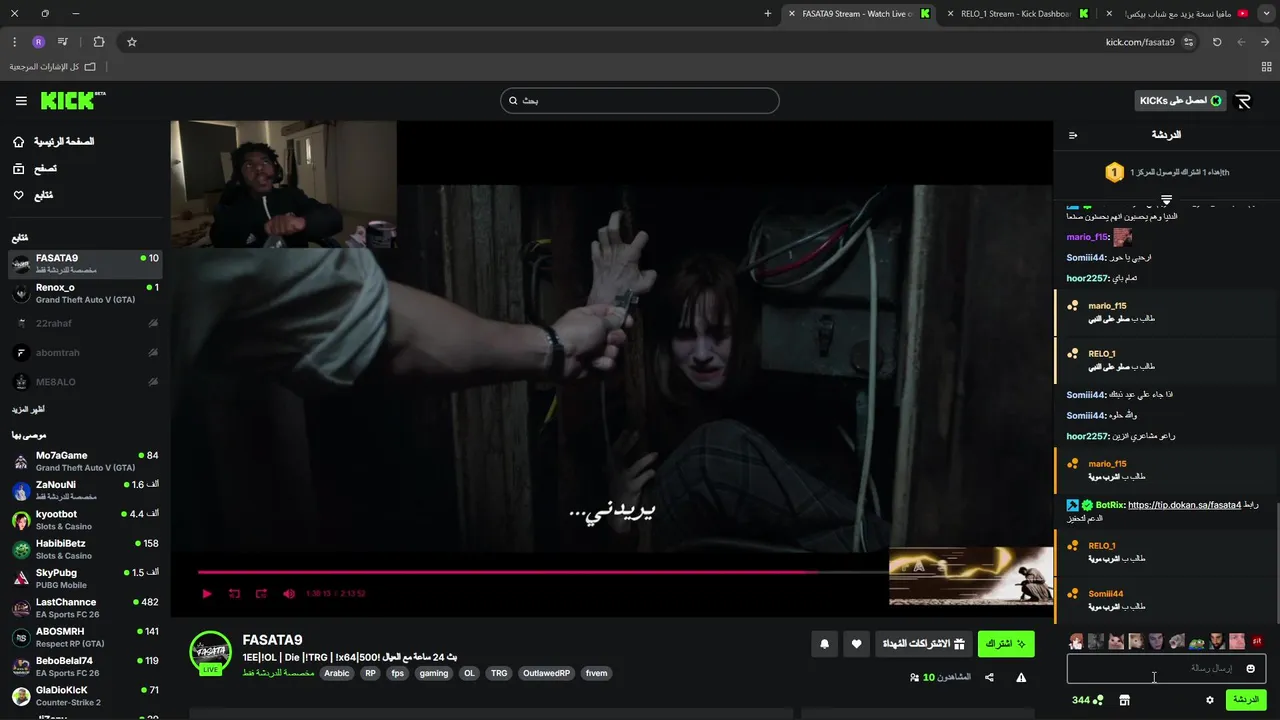The height and width of the screenshot is (720, 1280).
Task: Collapse chat panel with header icon
Action: pos(1073,135)
